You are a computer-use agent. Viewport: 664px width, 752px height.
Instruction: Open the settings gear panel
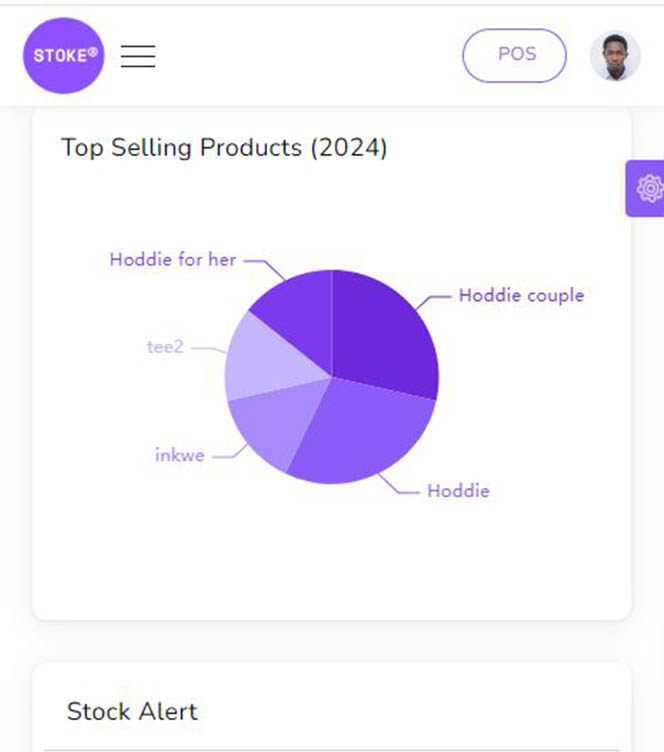(x=646, y=188)
